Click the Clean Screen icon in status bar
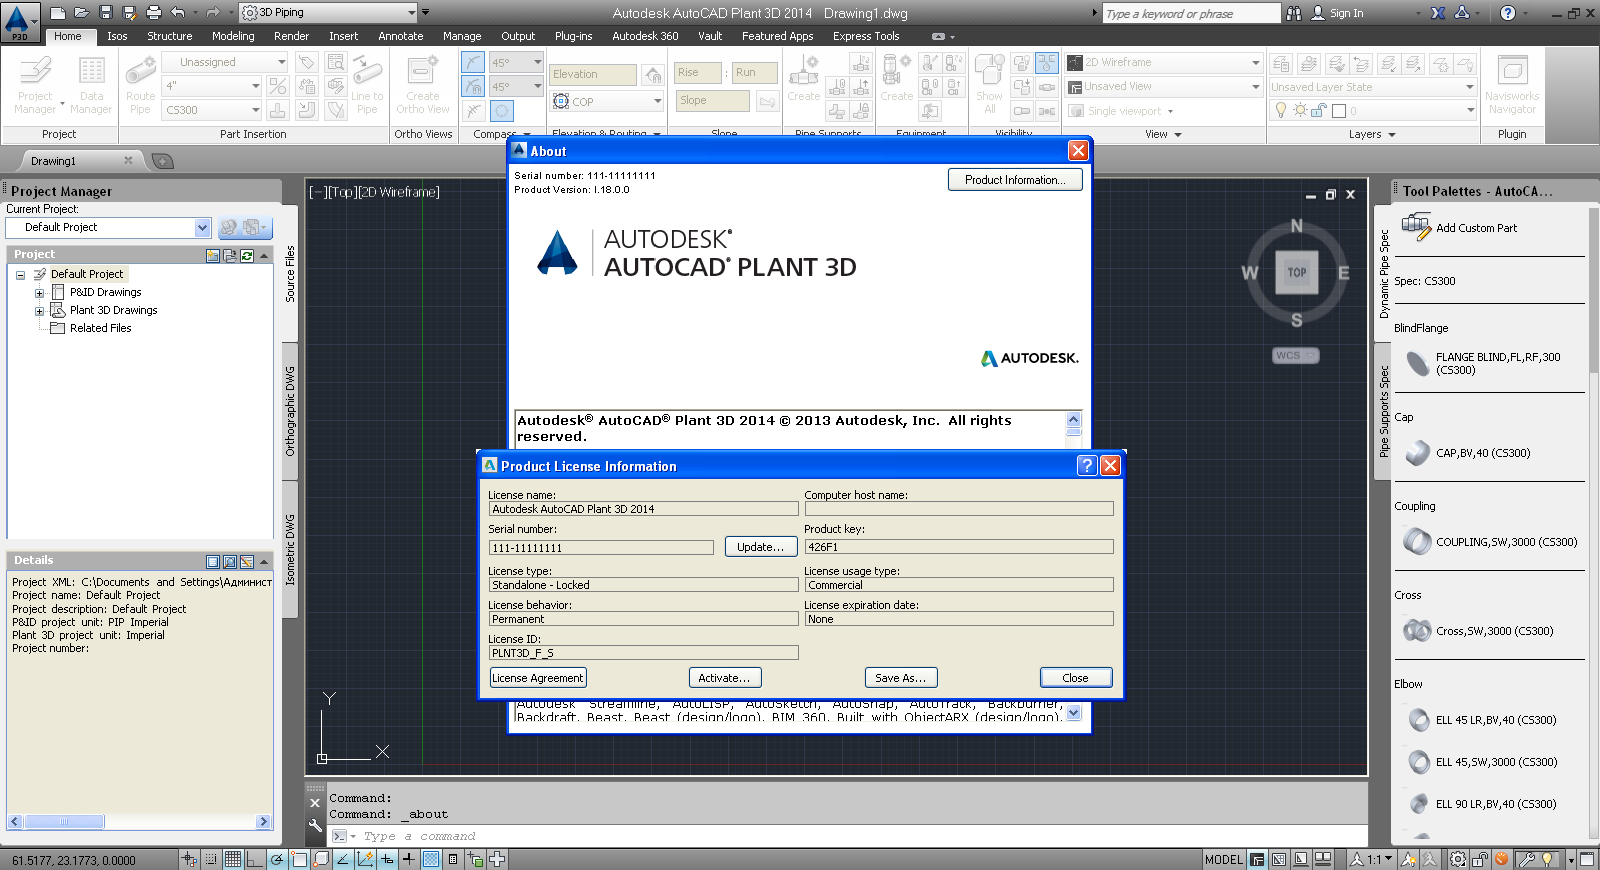This screenshot has height=870, width=1600. (1587, 859)
